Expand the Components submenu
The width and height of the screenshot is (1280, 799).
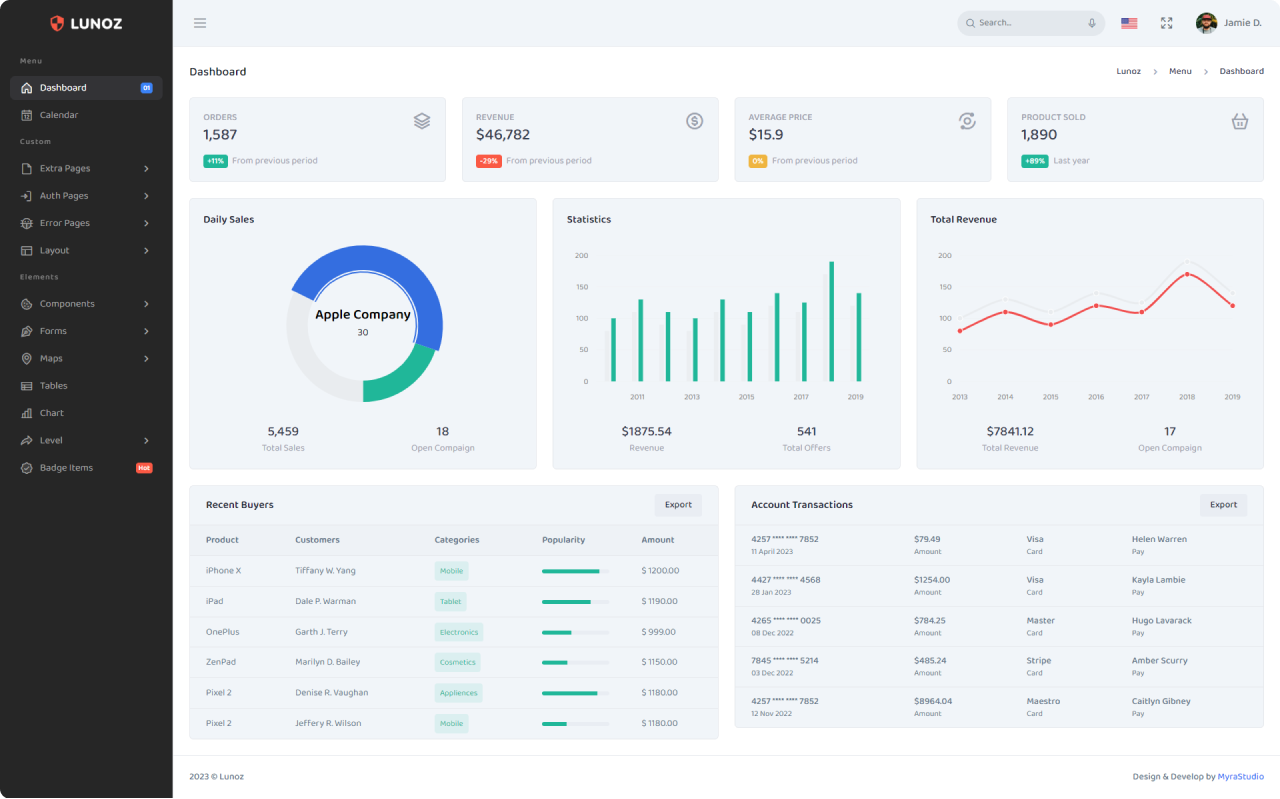pos(86,304)
